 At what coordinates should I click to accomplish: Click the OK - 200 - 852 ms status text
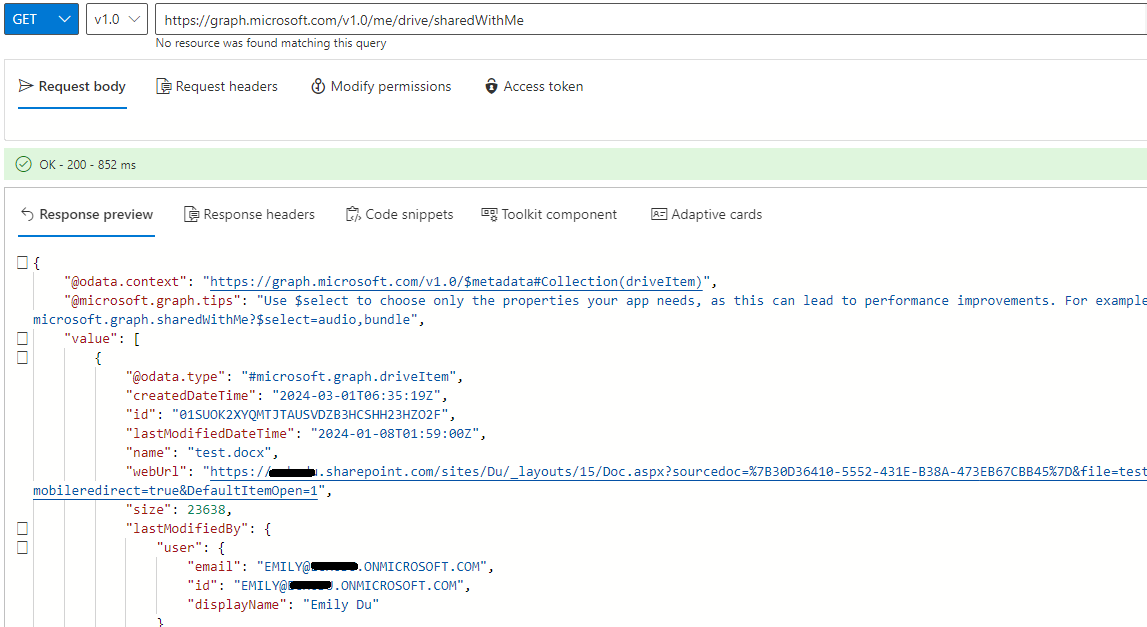[x=88, y=165]
